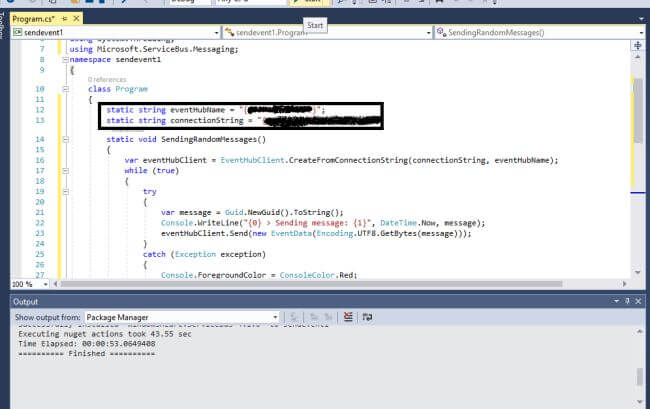Click the code editor vertical scrollbar thumb
This screenshot has width=650, height=409.
[x=638, y=110]
